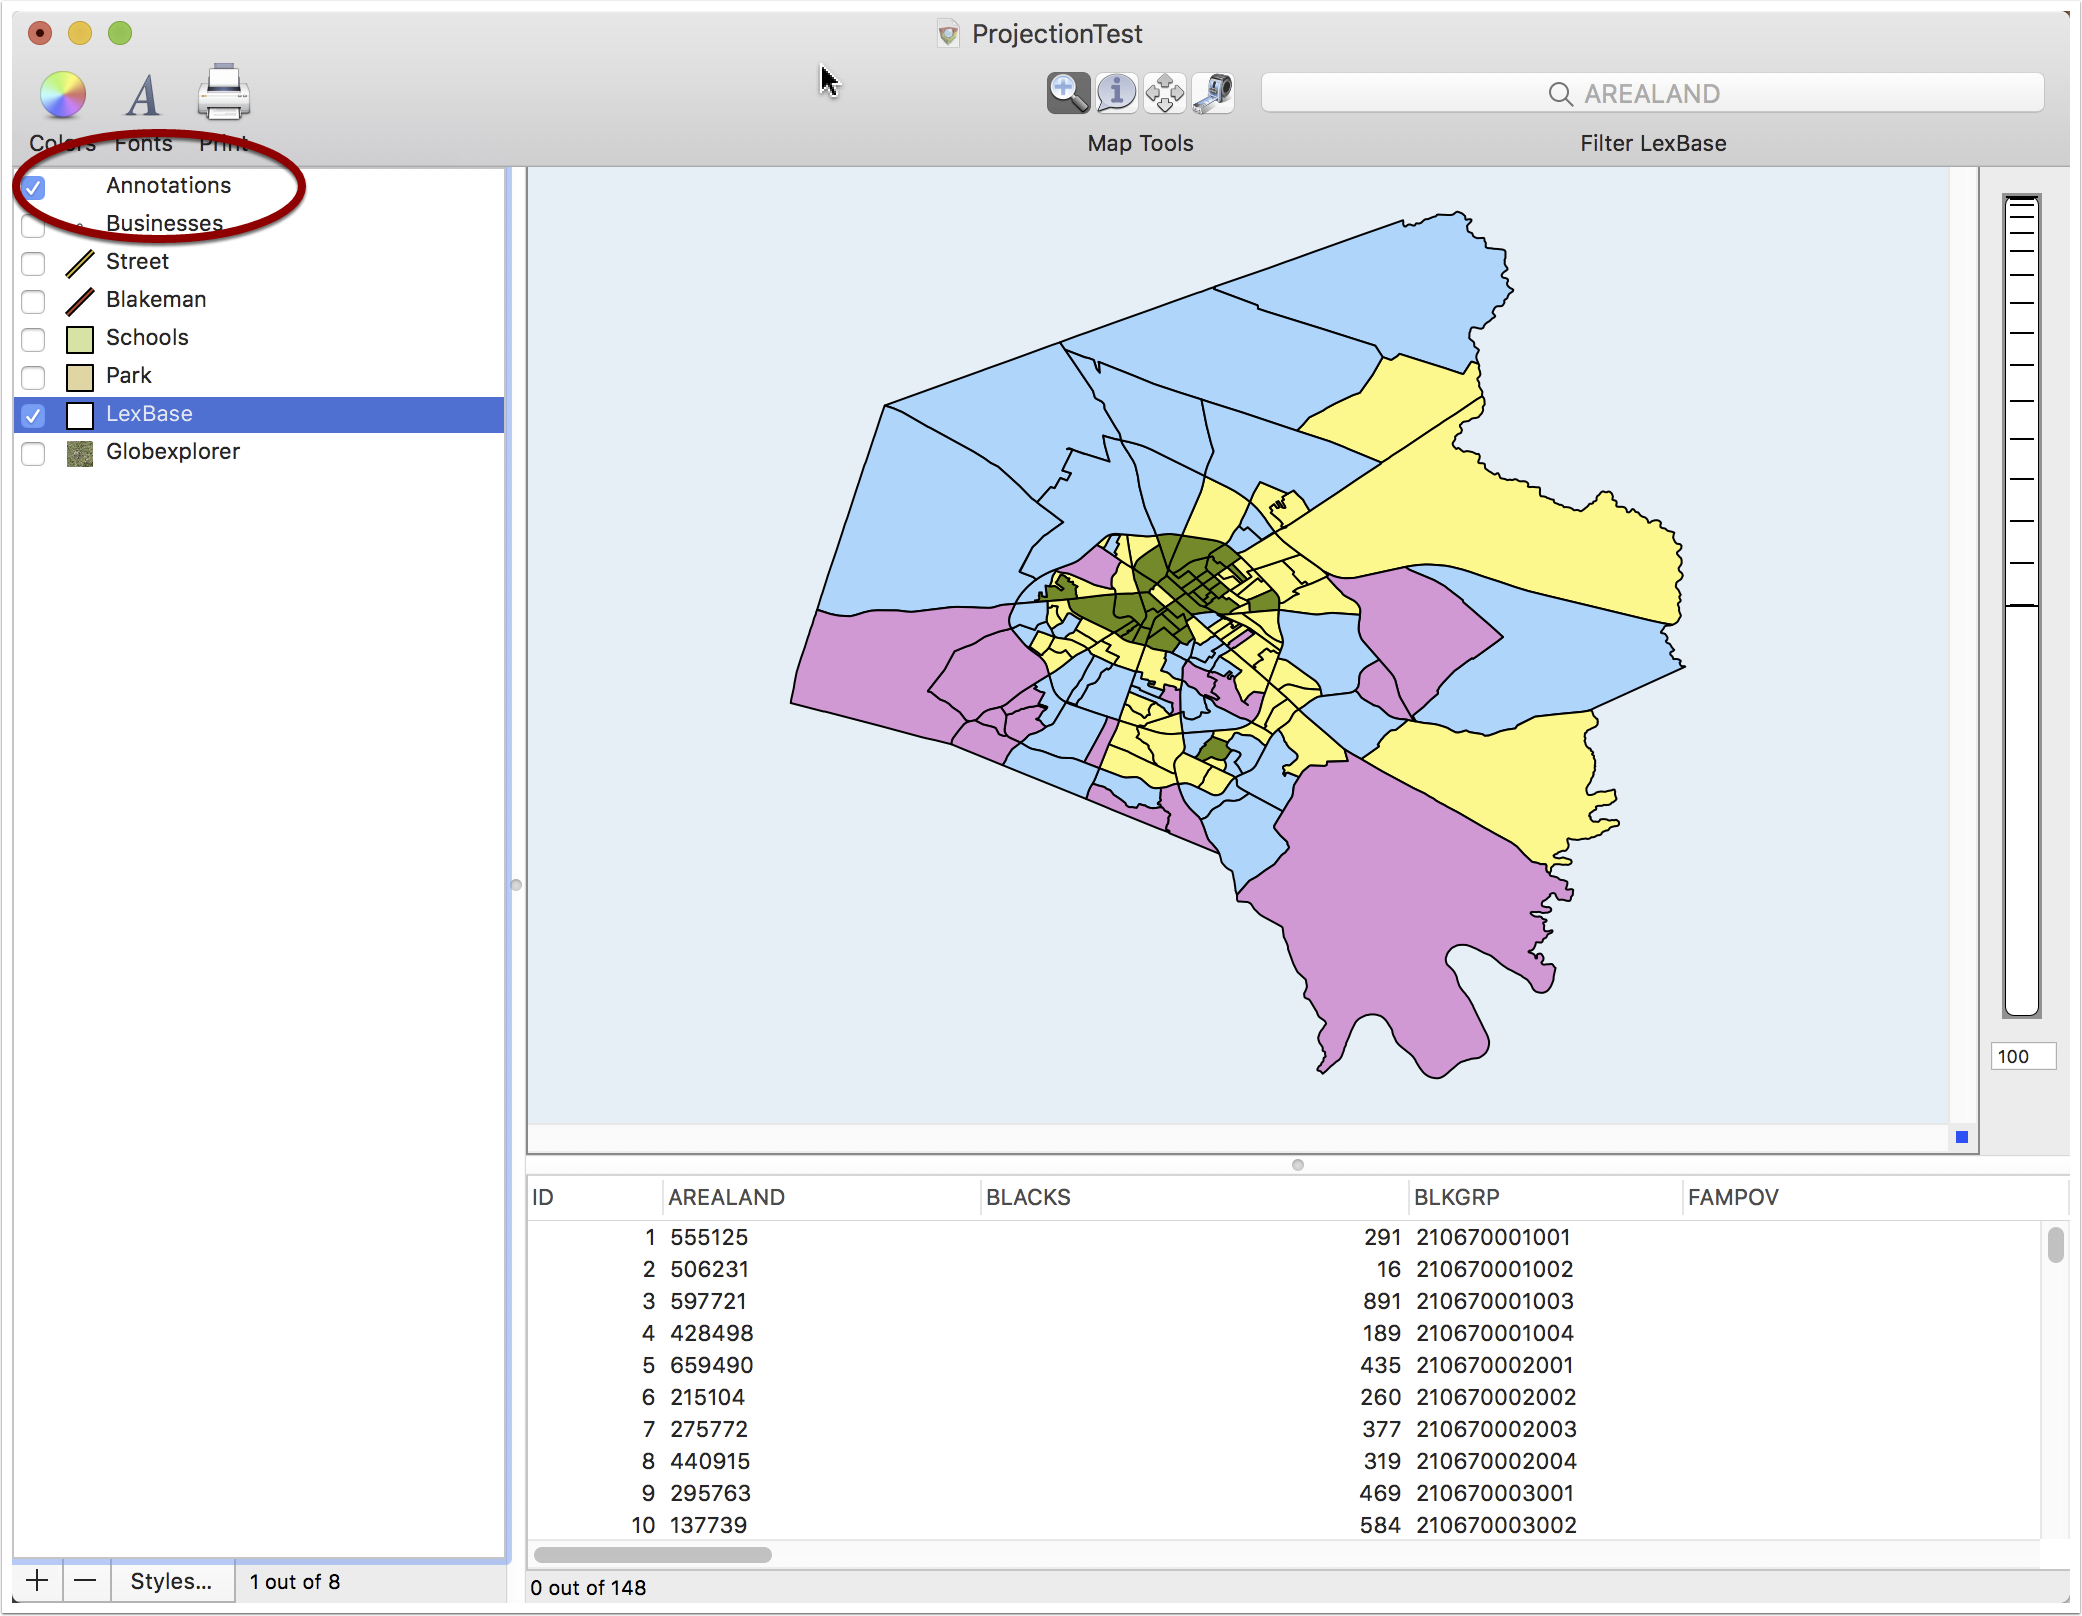Select the Info identify map tool

pos(1116,93)
